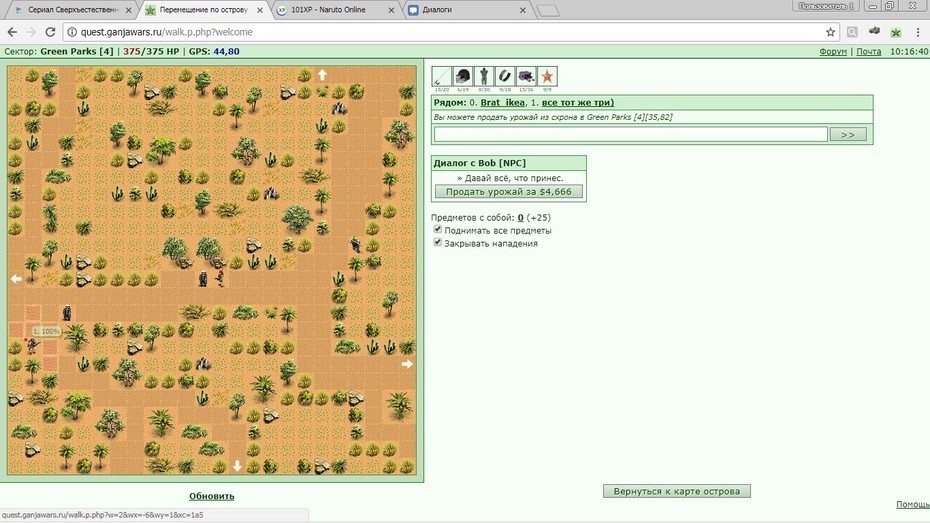The width and height of the screenshot is (930, 523).
Task: Click the fishing rod equipment slot icon
Action: [x=442, y=76]
